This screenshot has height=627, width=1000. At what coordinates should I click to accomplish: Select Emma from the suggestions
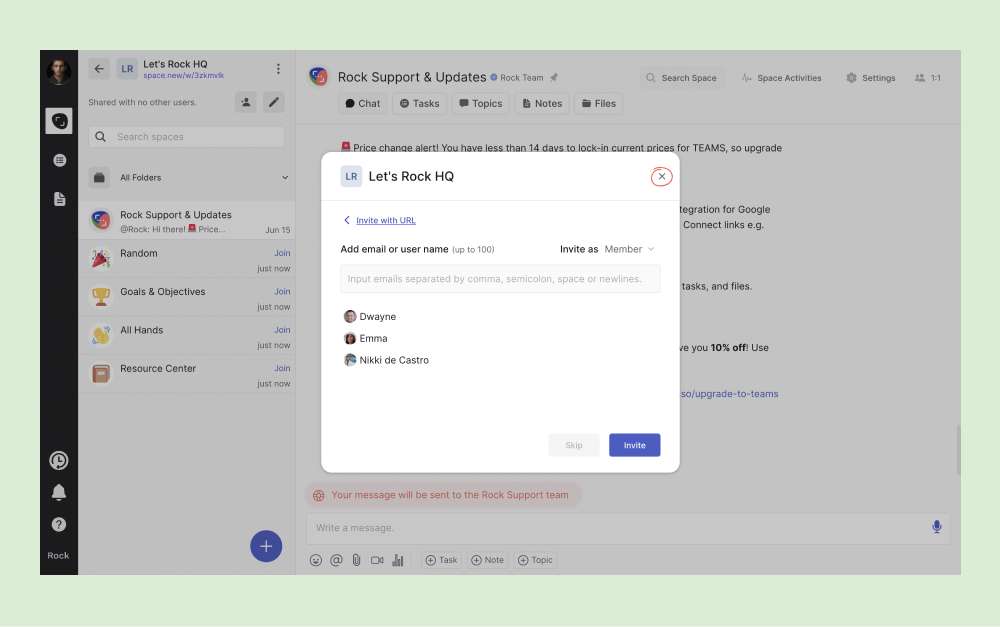tap(366, 338)
